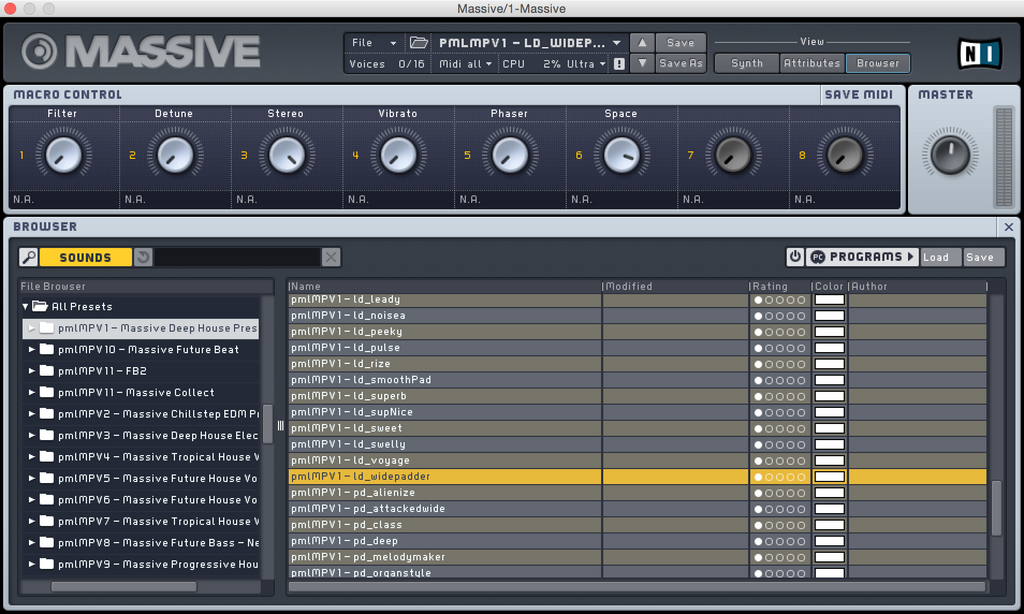Switch to the Synth view

[746, 64]
